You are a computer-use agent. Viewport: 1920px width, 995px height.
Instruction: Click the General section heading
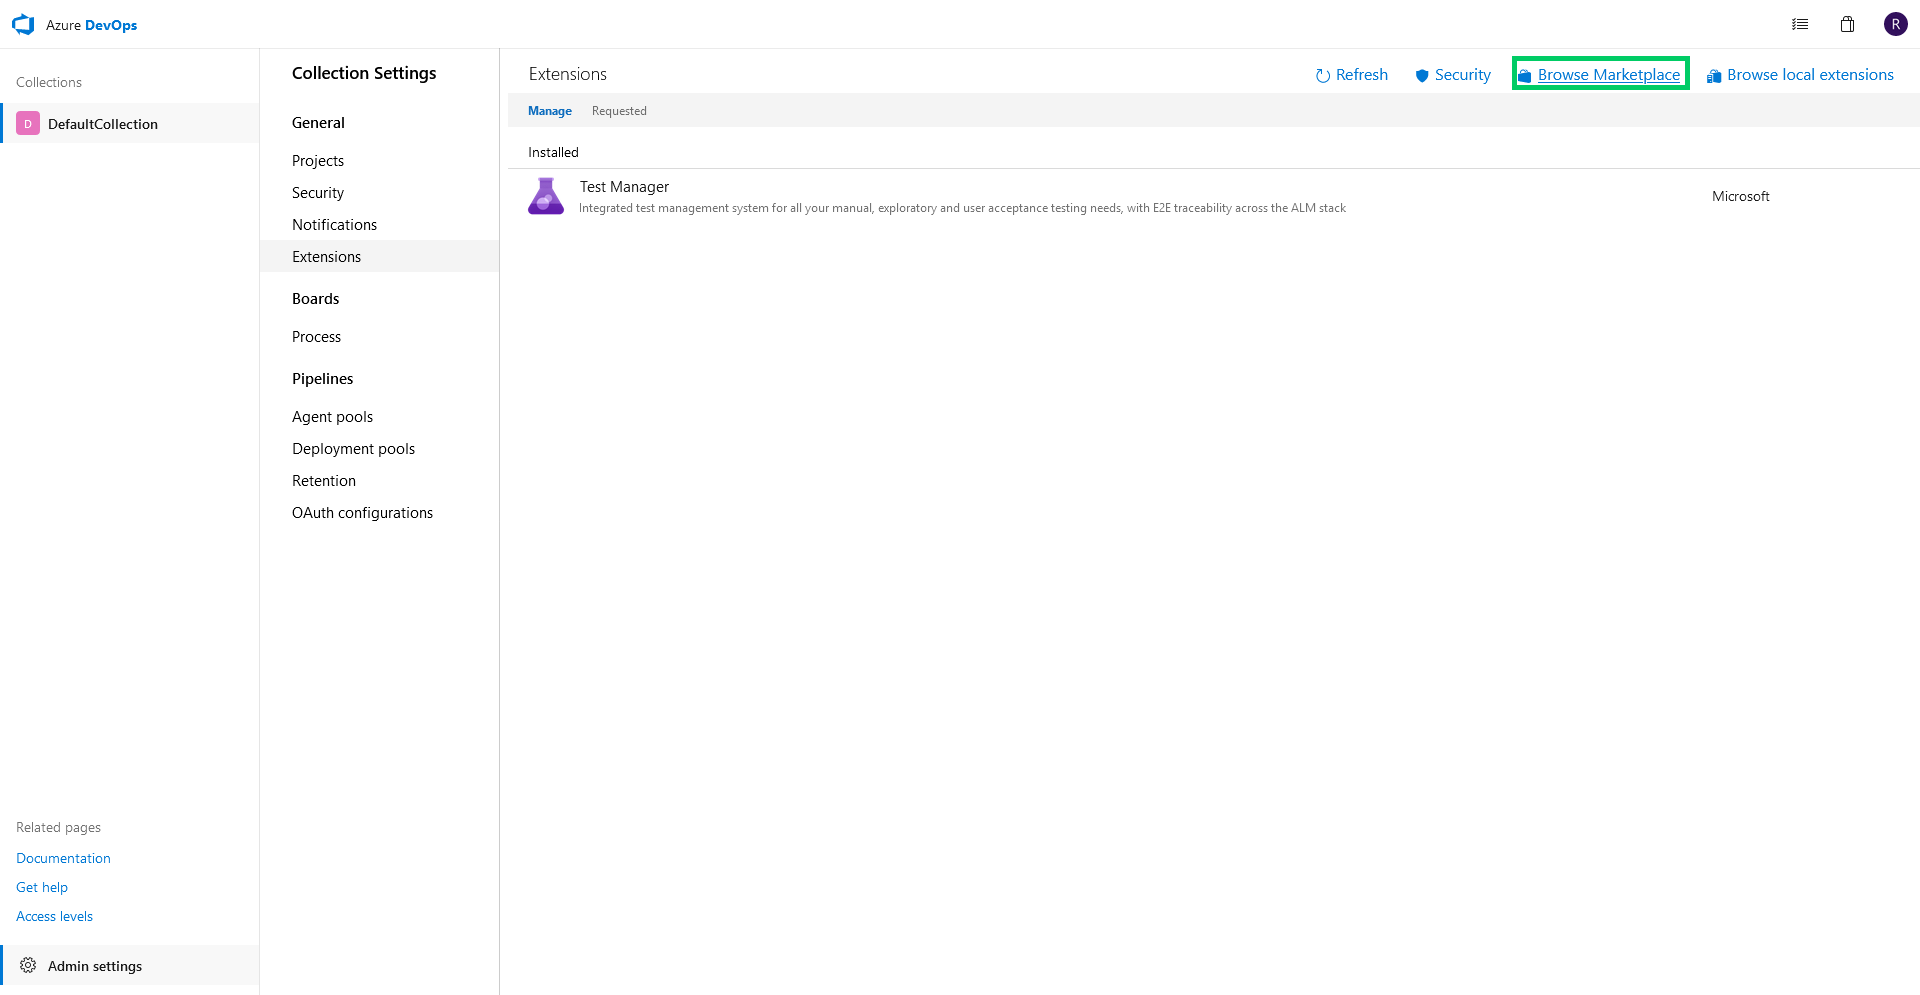point(318,123)
